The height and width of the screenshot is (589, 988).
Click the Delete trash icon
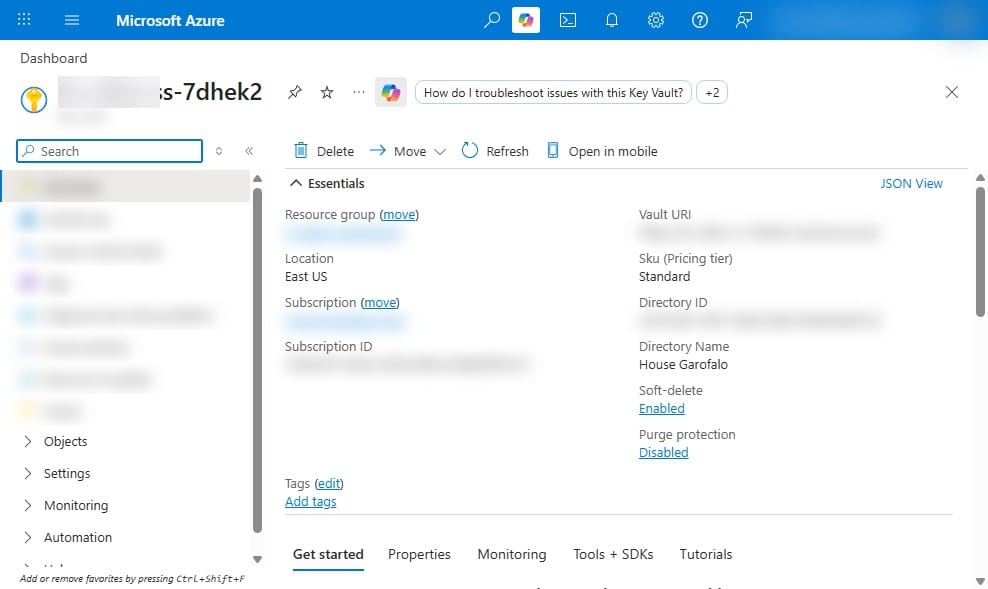click(301, 151)
